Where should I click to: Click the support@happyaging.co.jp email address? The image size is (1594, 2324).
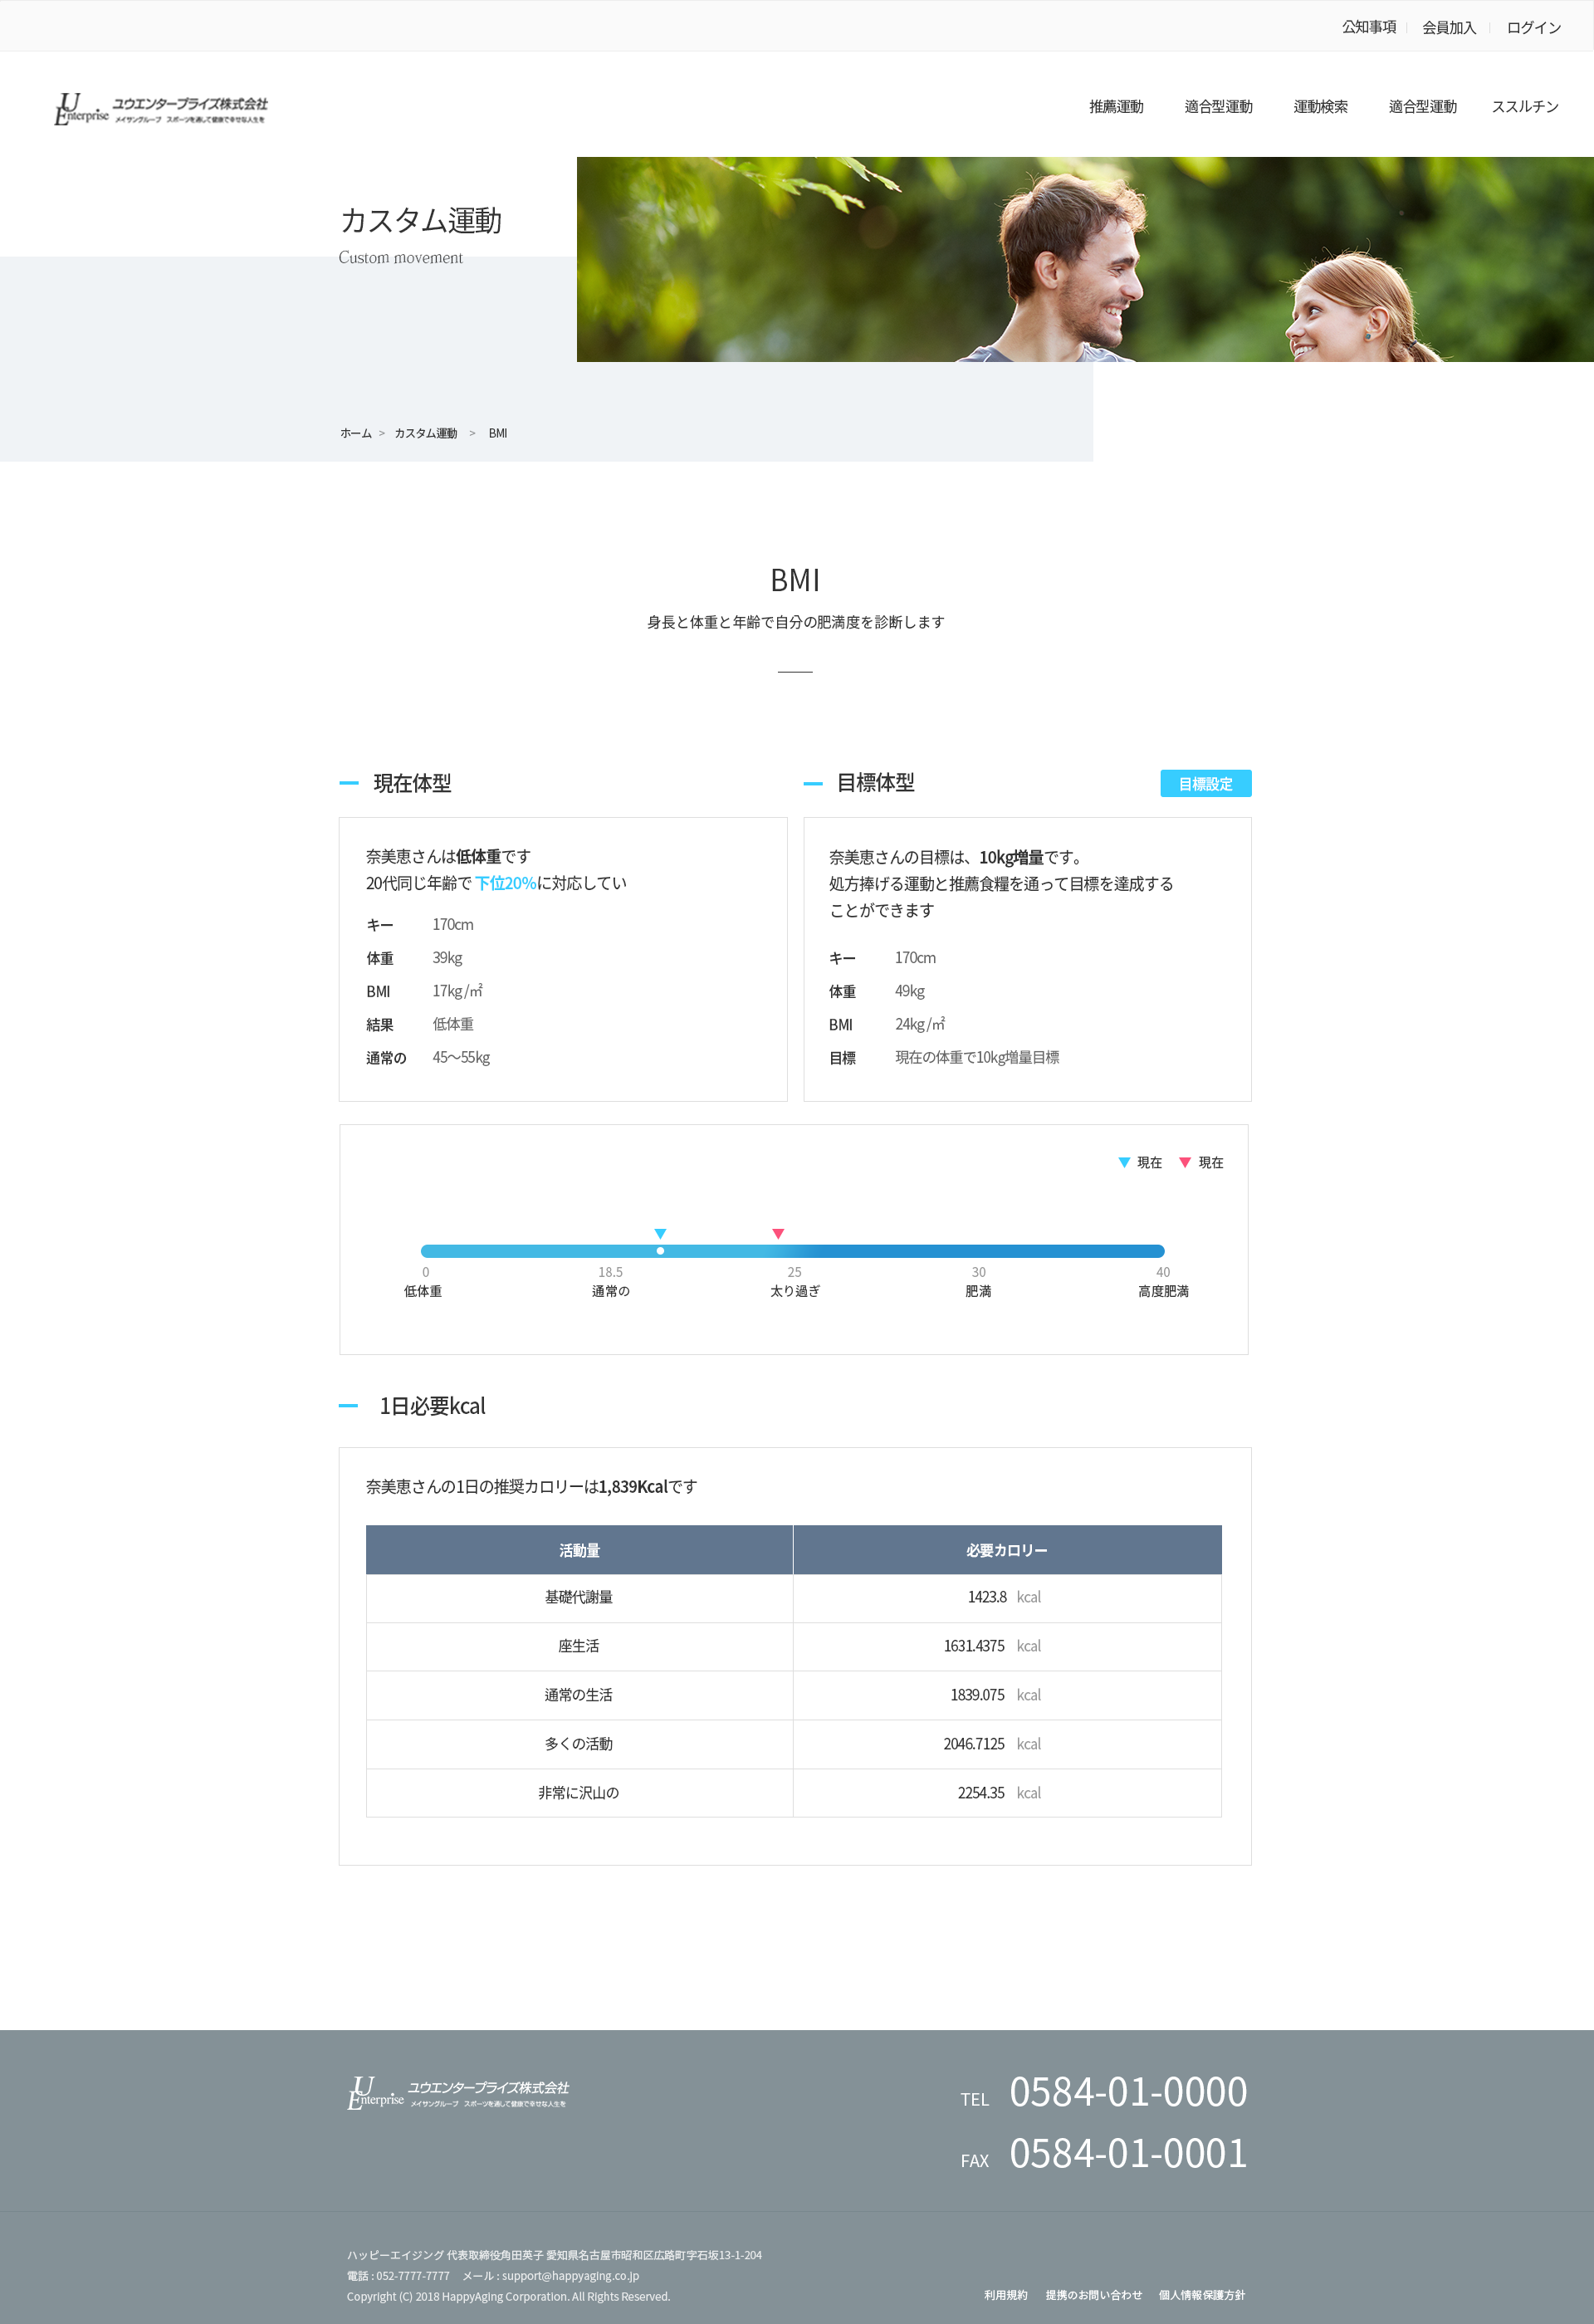pos(569,2276)
